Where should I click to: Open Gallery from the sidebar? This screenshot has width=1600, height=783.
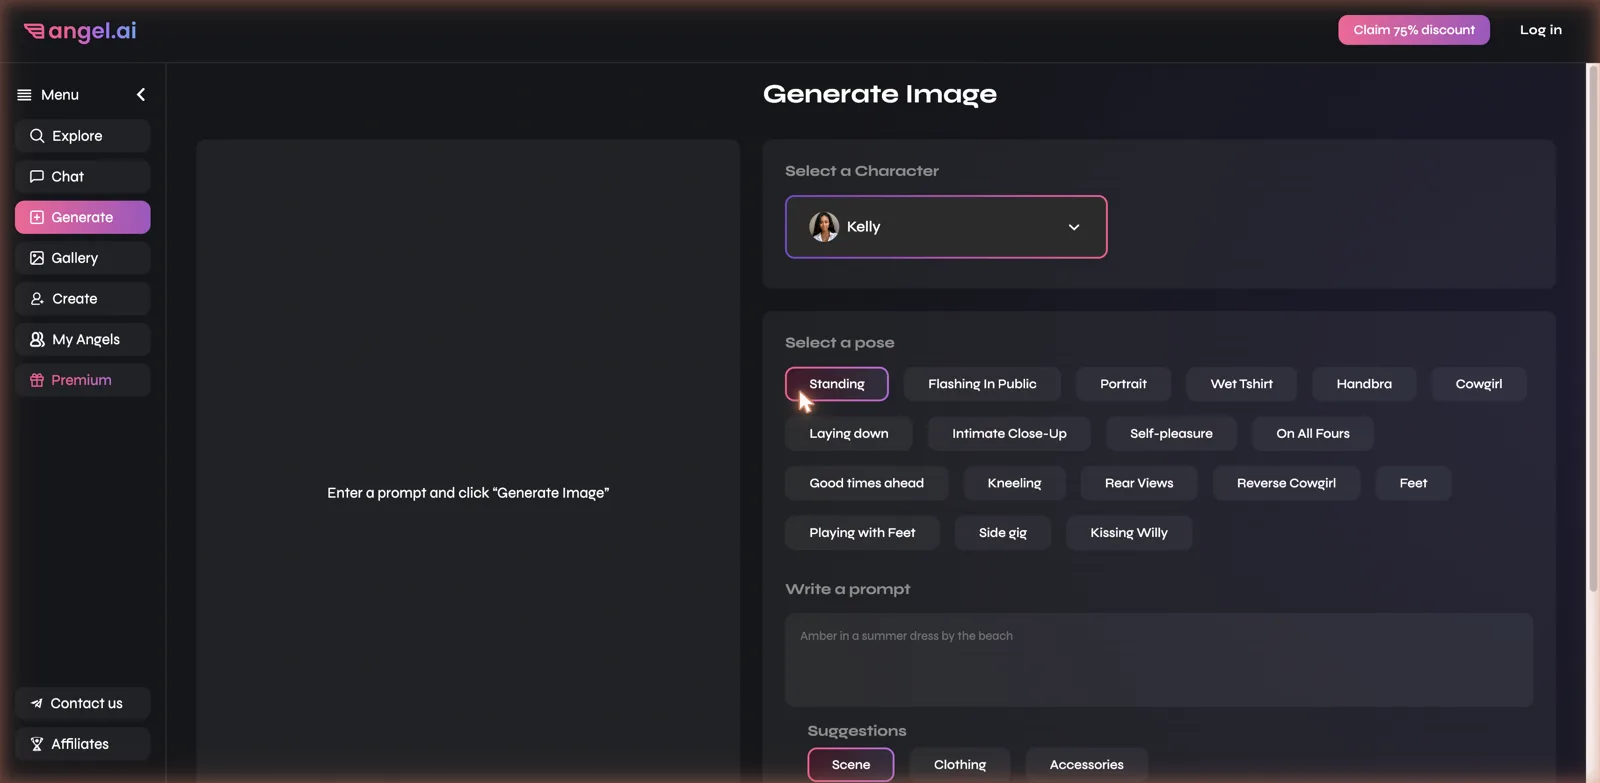(83, 258)
